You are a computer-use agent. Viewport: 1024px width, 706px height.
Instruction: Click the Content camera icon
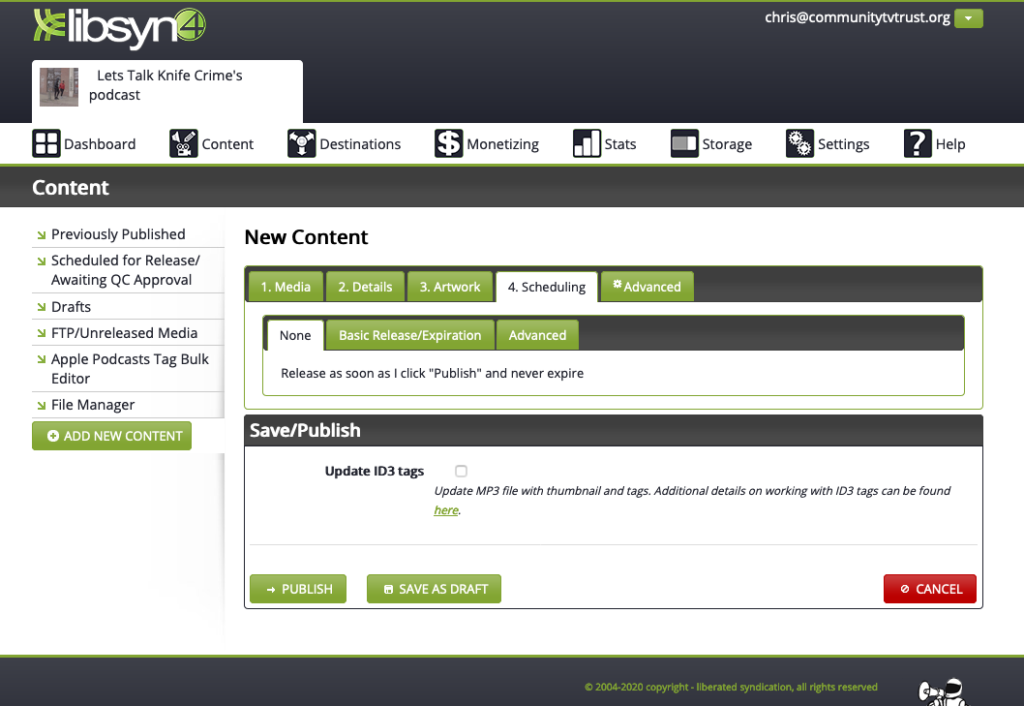click(x=184, y=144)
